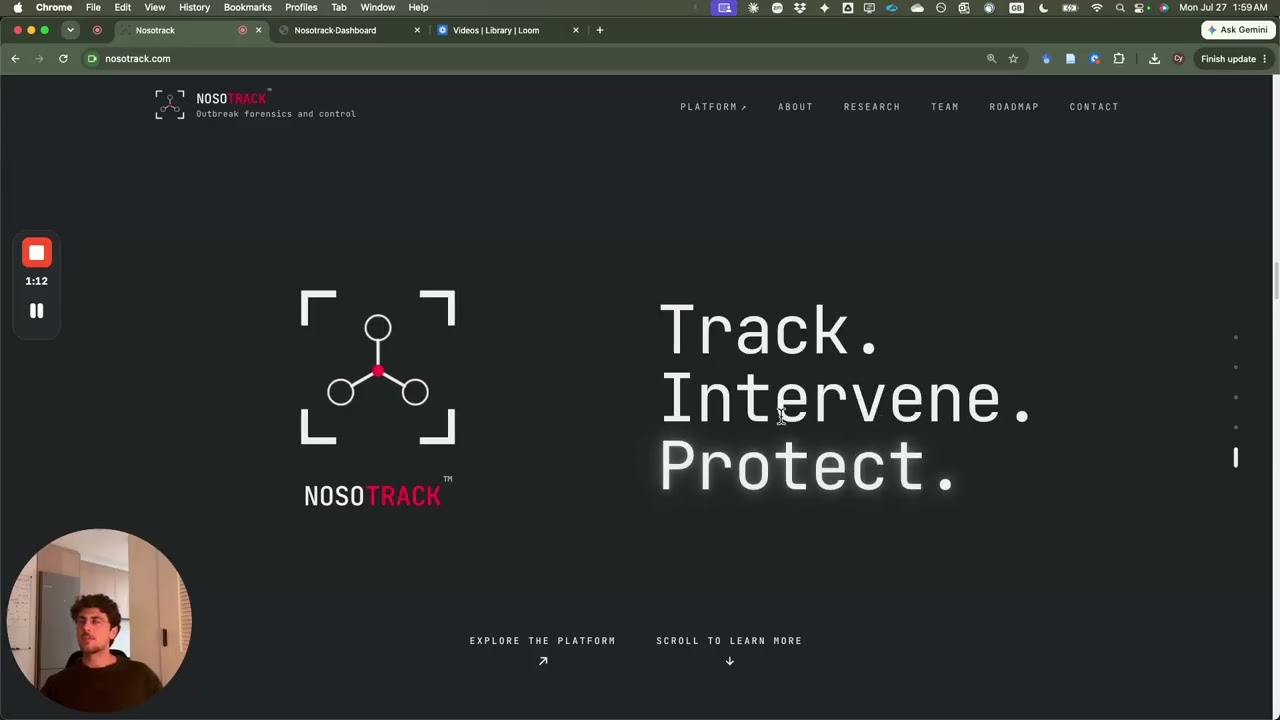Go to the About page
Image resolution: width=1280 pixels, height=720 pixels.
pyautogui.click(x=795, y=107)
